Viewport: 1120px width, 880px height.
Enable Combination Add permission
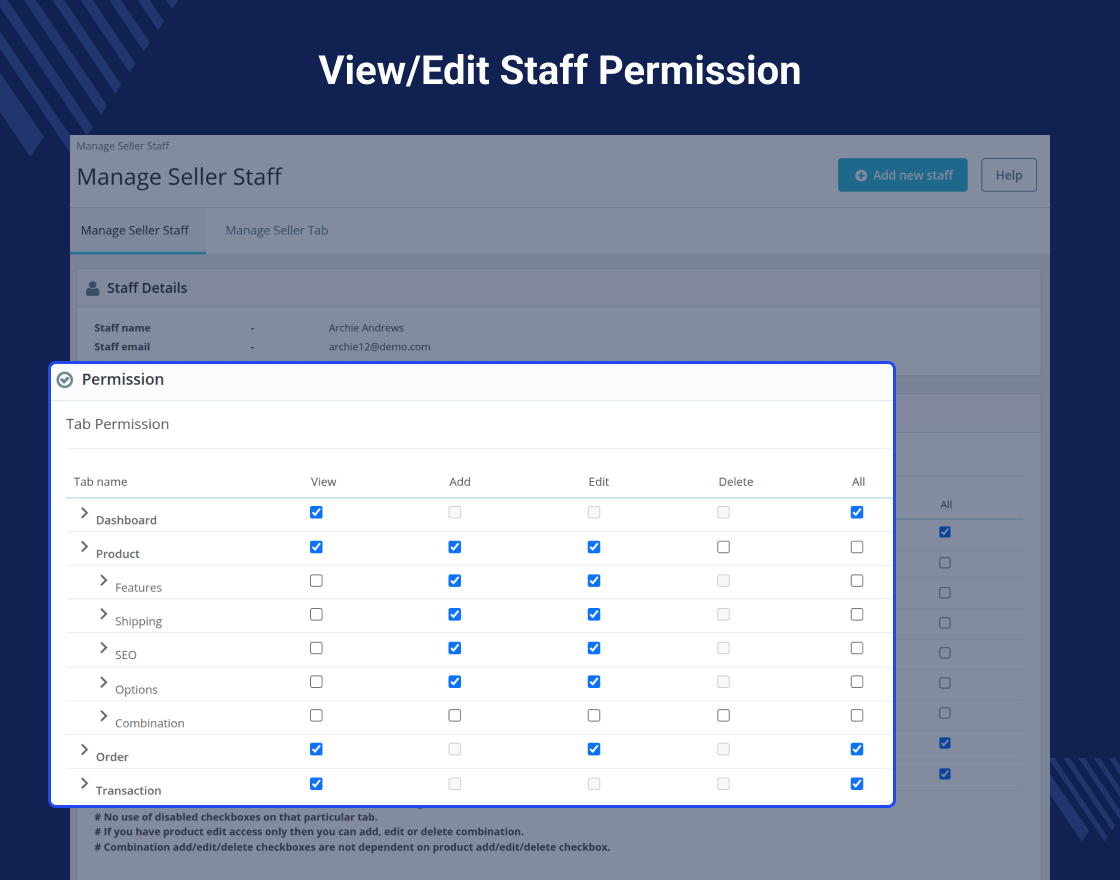(454, 715)
